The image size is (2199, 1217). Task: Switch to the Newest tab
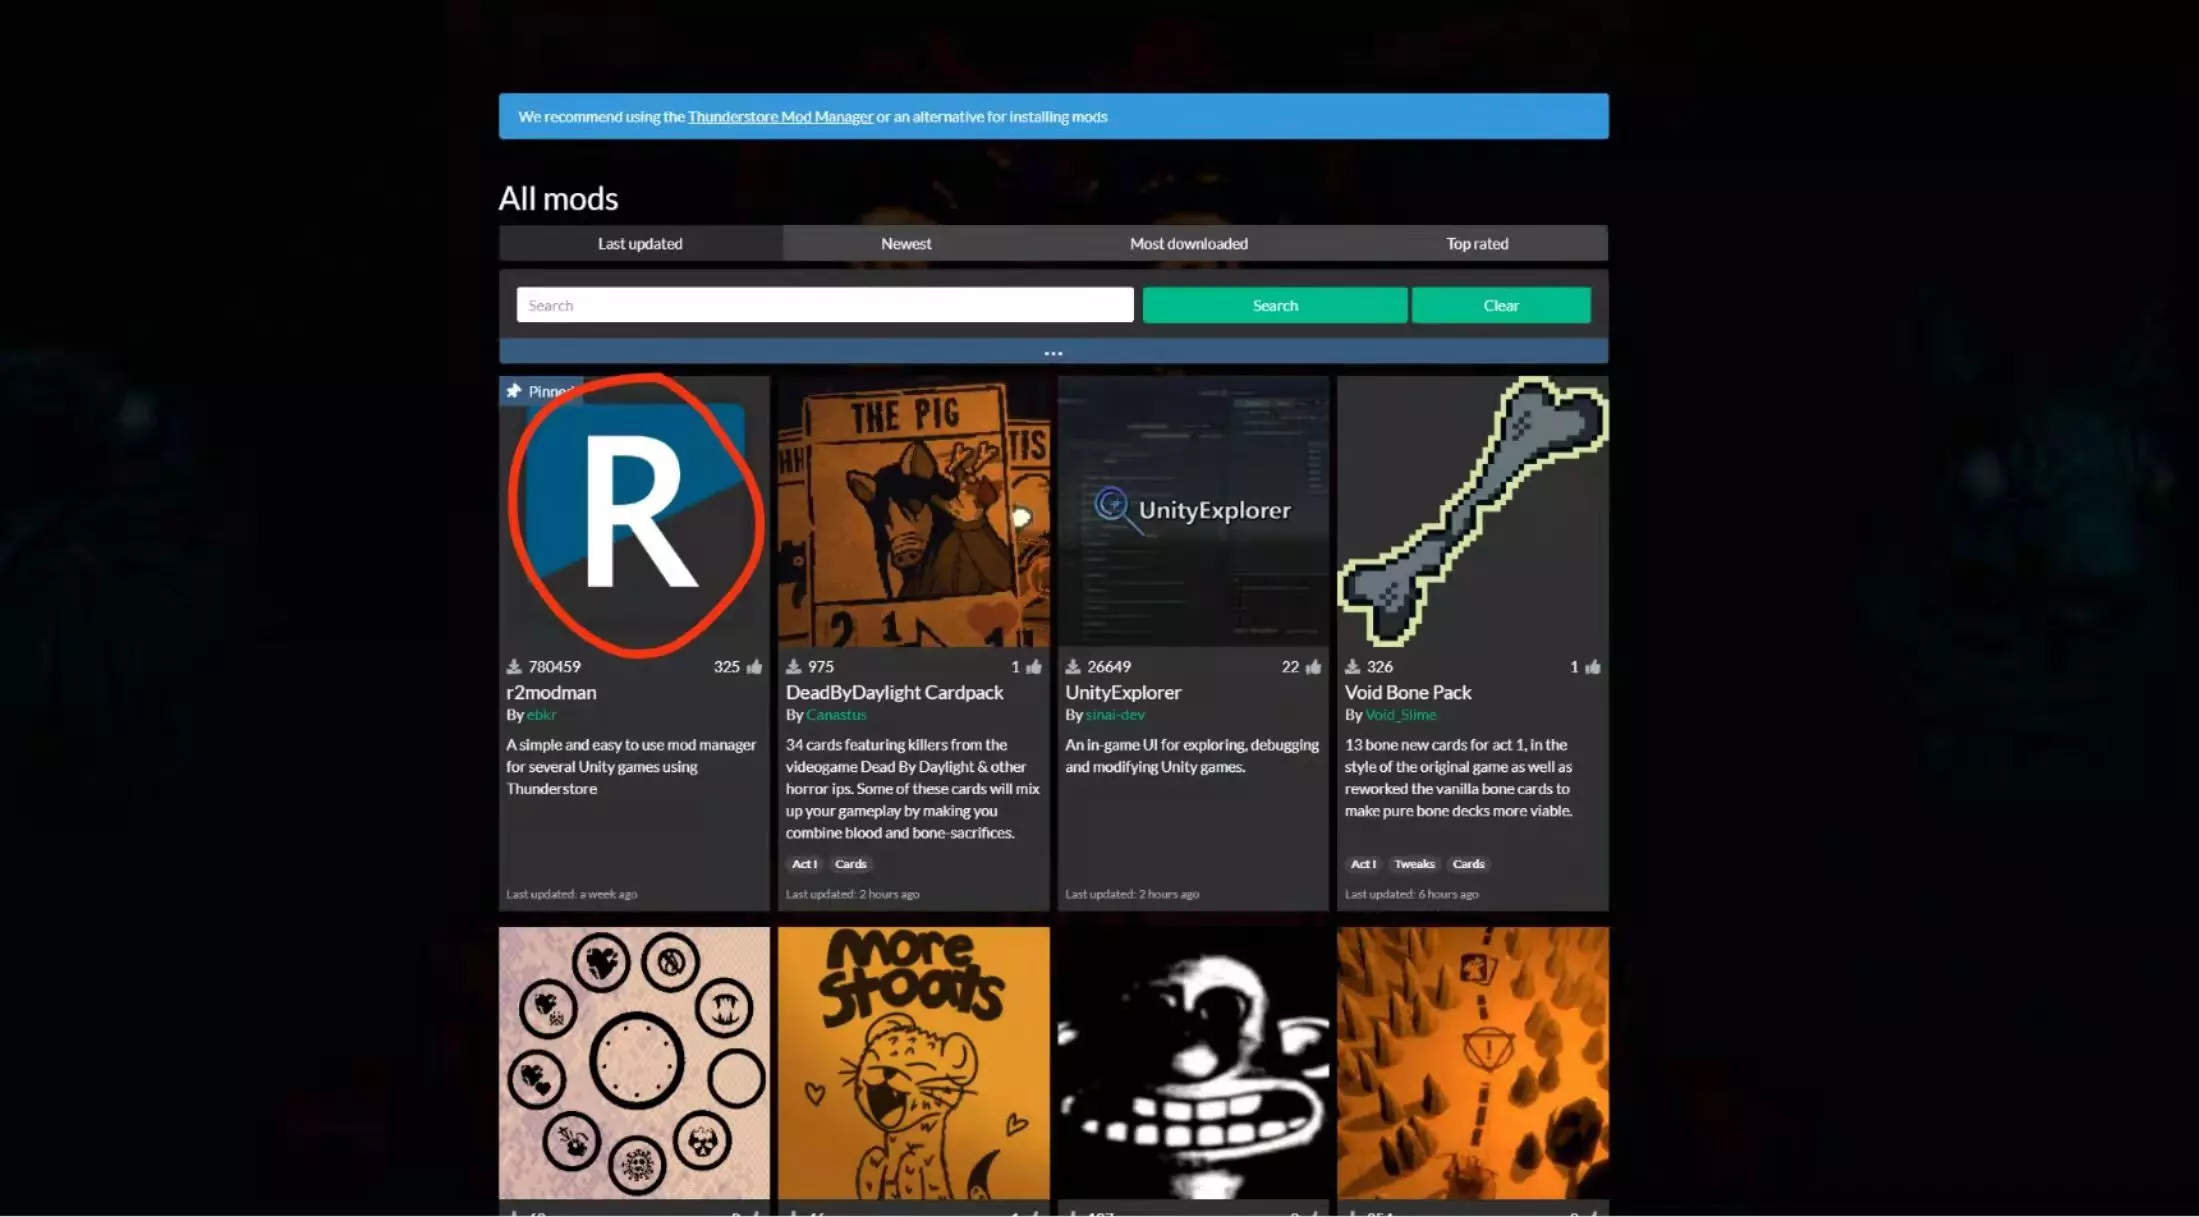[905, 244]
